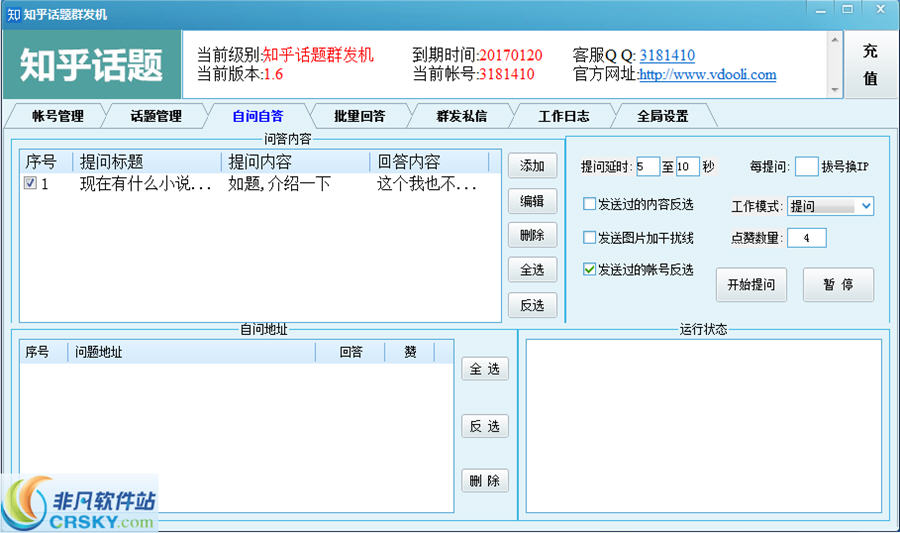Click scroll down arrow in info panel
This screenshot has height=533, width=900.
pos(835,90)
